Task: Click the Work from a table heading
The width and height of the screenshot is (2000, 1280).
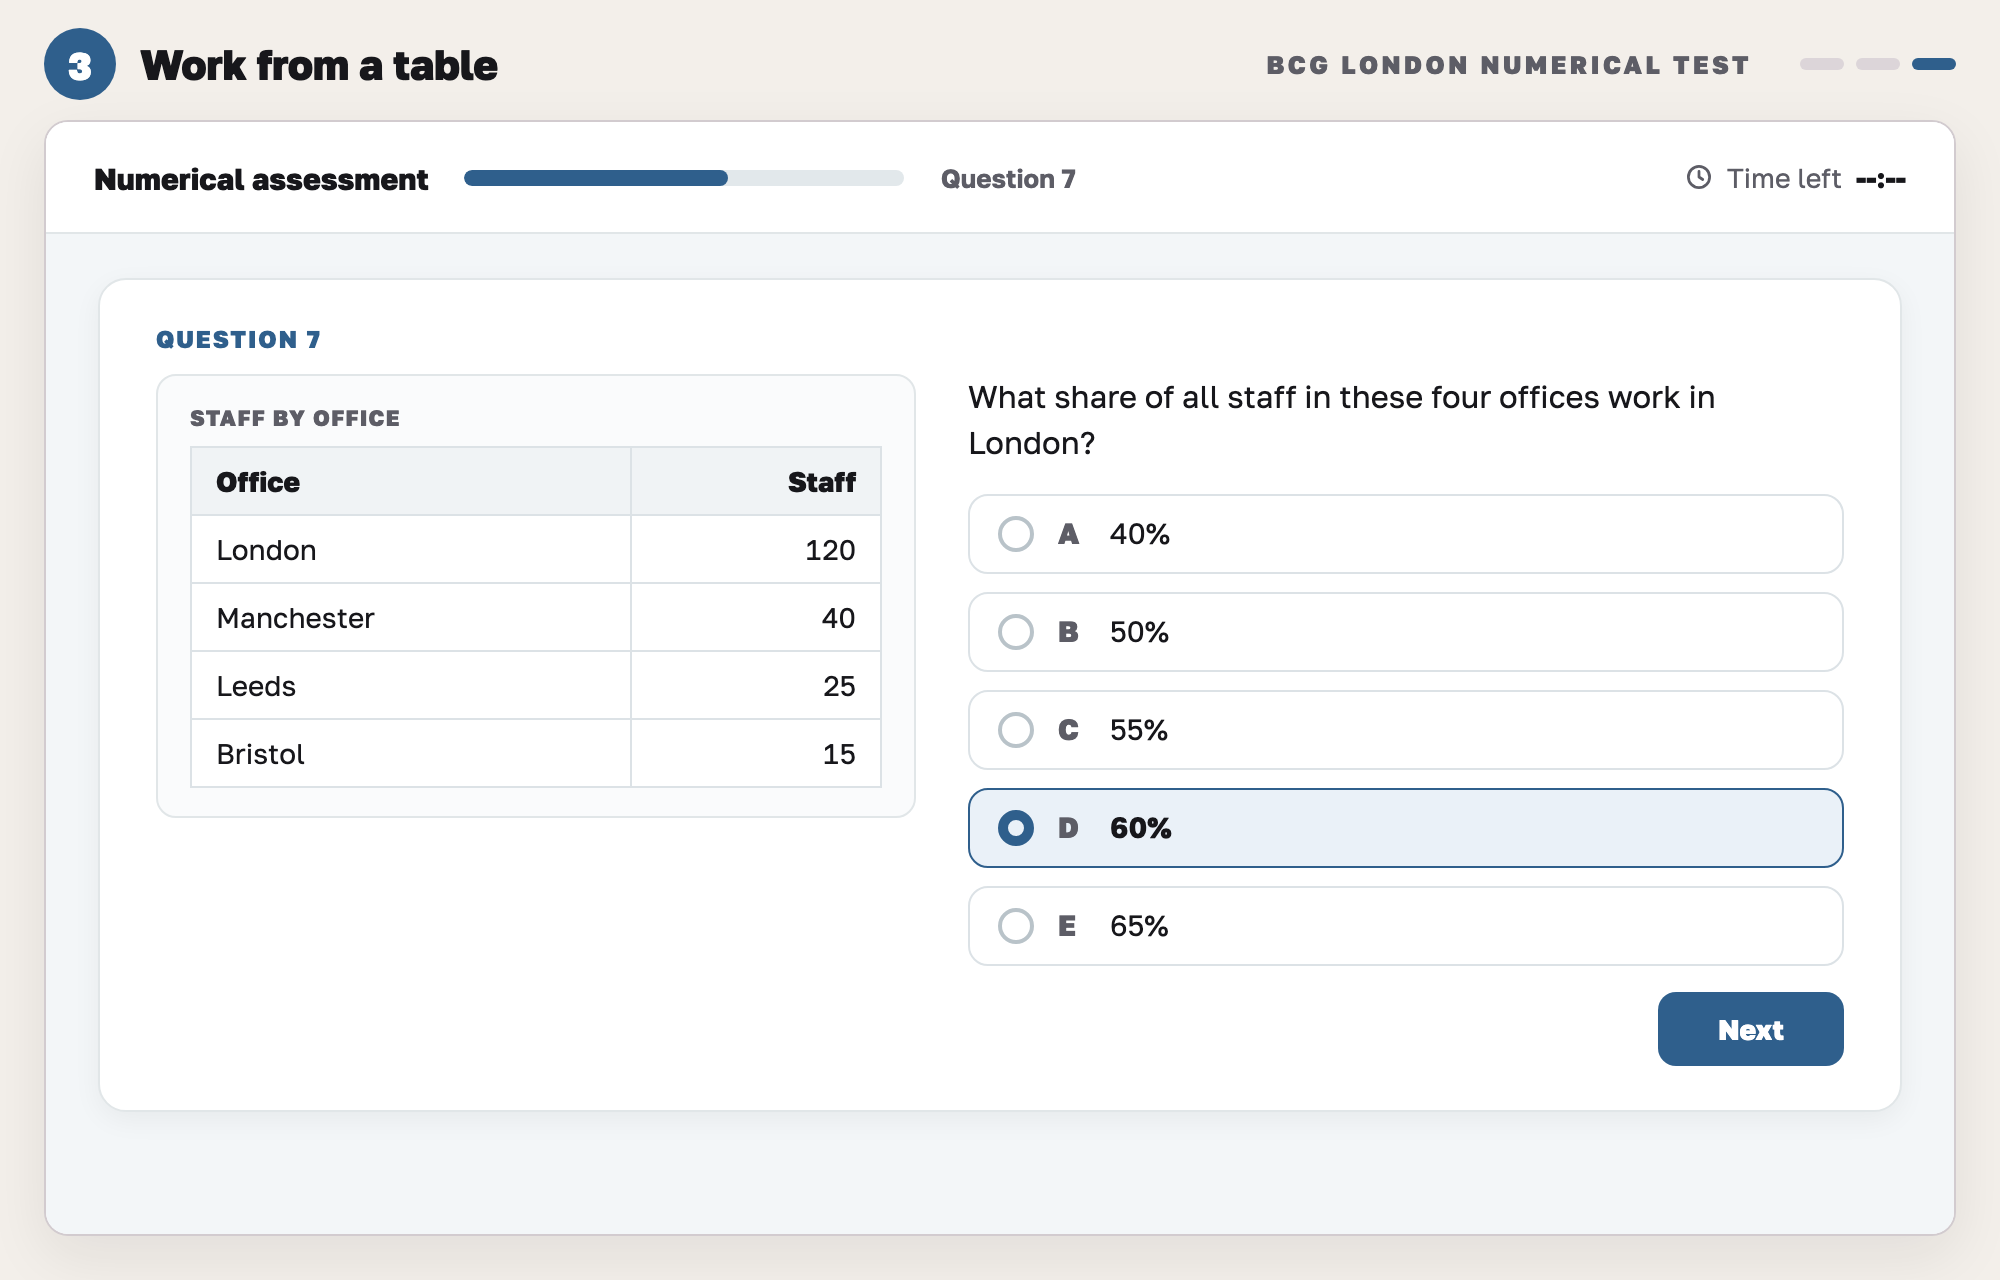Action: [319, 66]
